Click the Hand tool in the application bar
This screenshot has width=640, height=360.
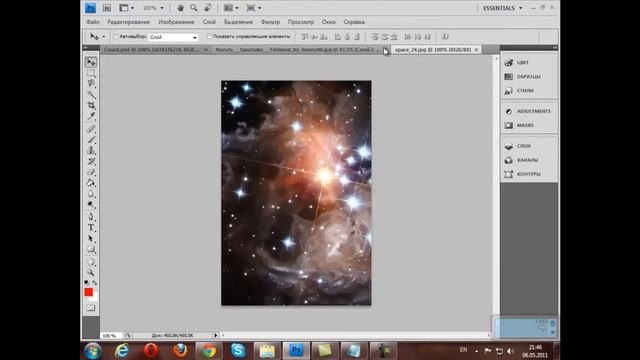[180, 8]
